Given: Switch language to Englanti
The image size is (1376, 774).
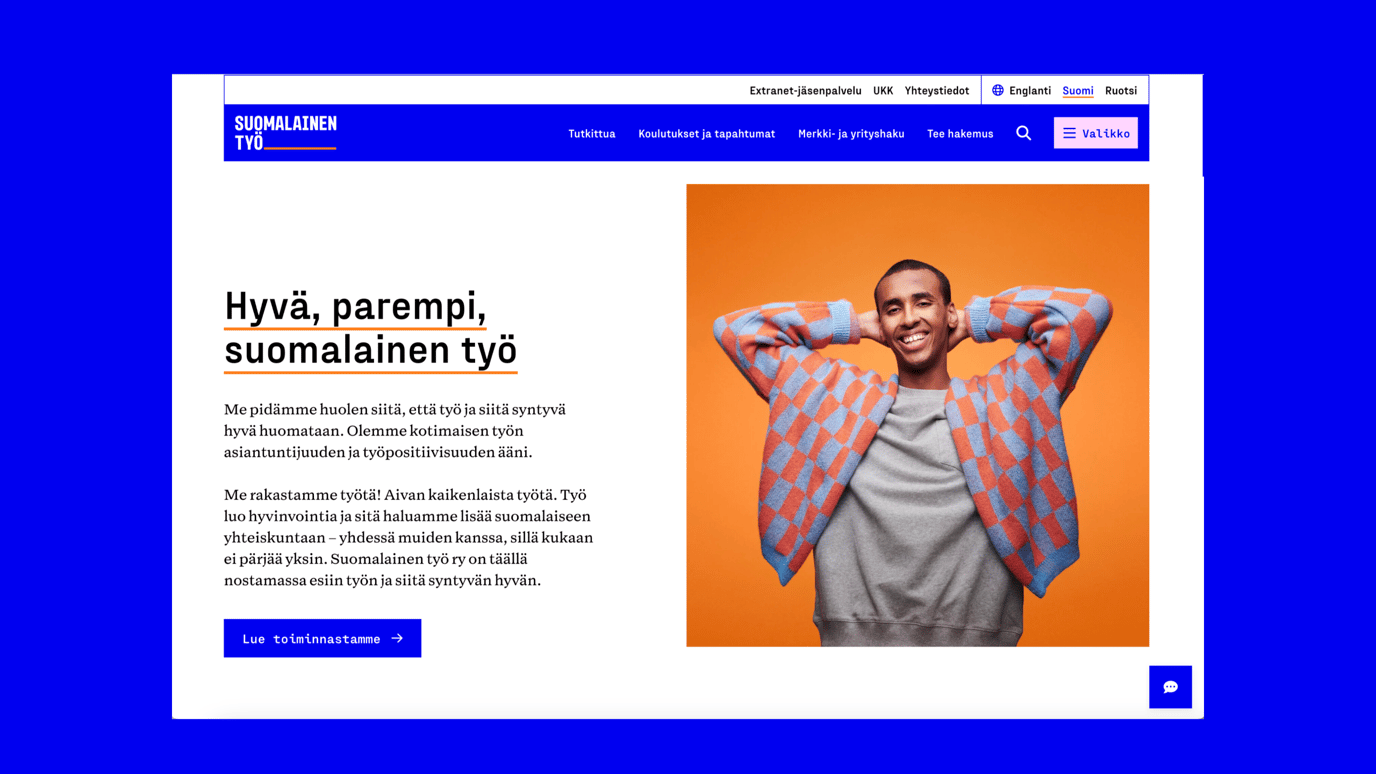Looking at the screenshot, I should [x=1029, y=90].
